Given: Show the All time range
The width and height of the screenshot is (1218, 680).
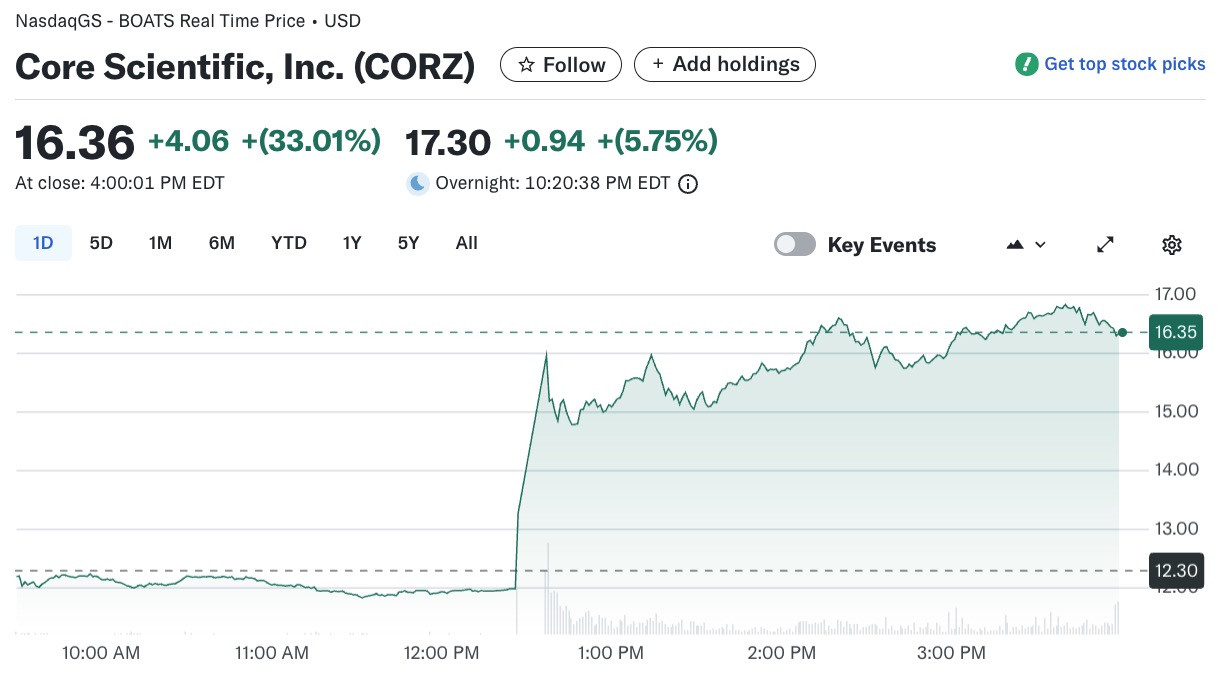Looking at the screenshot, I should (466, 243).
